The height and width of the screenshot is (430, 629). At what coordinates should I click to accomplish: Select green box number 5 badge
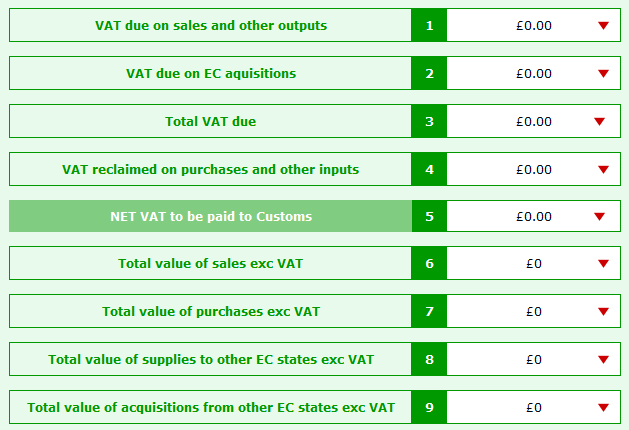coord(429,217)
